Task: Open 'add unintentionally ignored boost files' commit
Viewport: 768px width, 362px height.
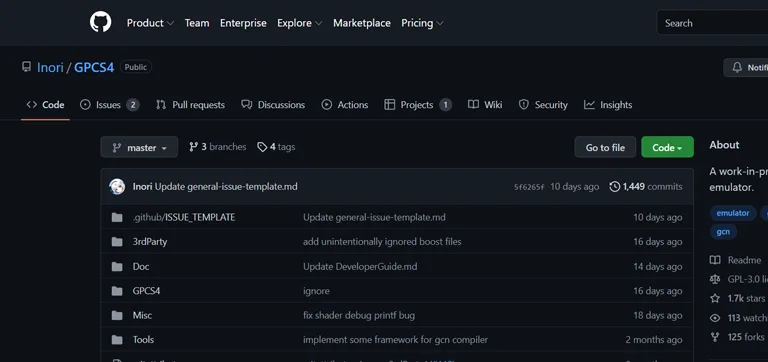Action: tap(382, 241)
